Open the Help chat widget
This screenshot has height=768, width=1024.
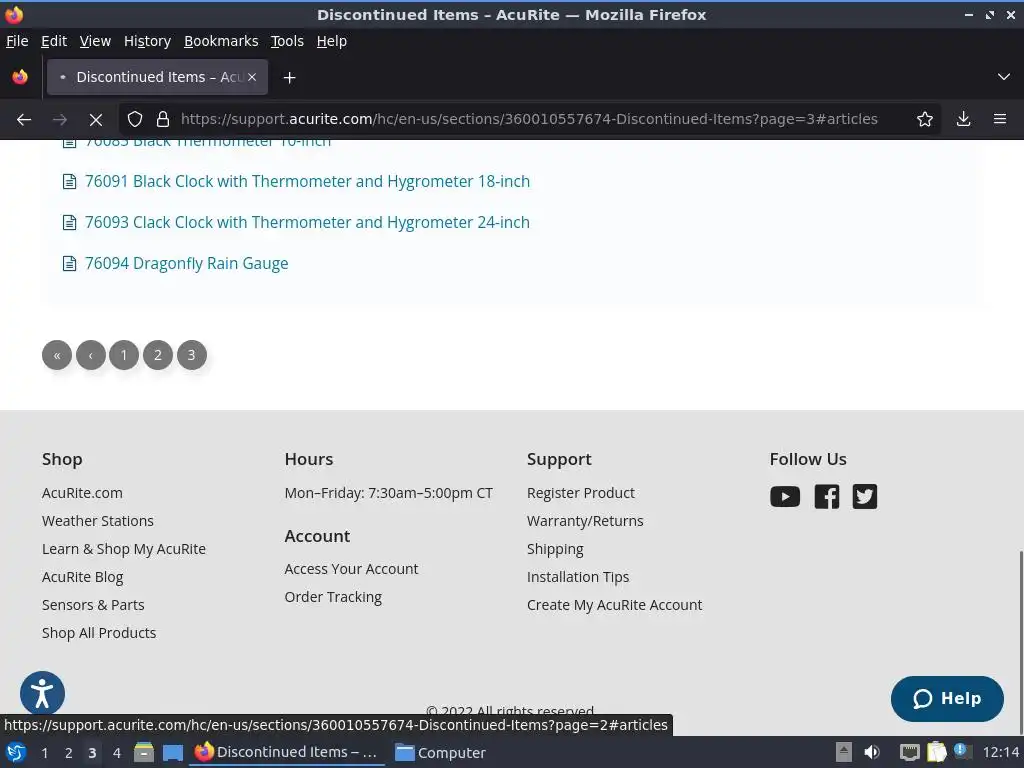tap(947, 699)
